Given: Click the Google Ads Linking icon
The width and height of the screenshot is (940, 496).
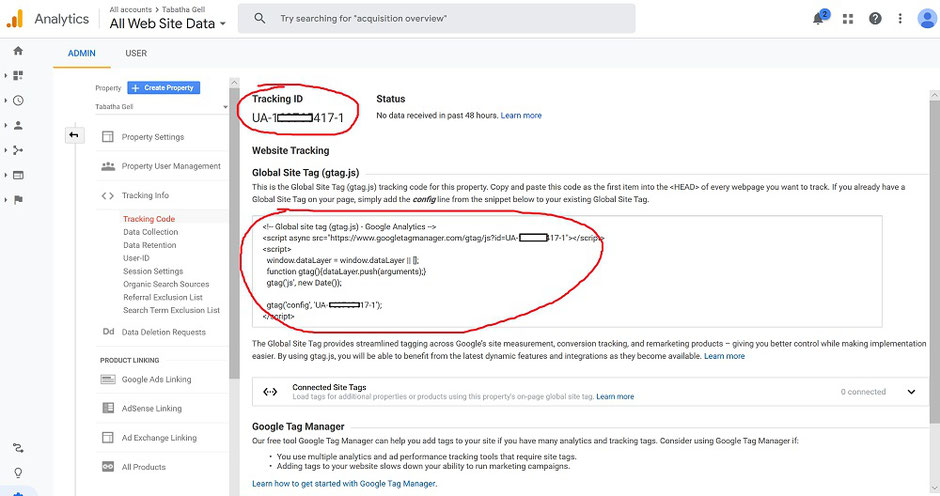Looking at the screenshot, I should coord(108,379).
